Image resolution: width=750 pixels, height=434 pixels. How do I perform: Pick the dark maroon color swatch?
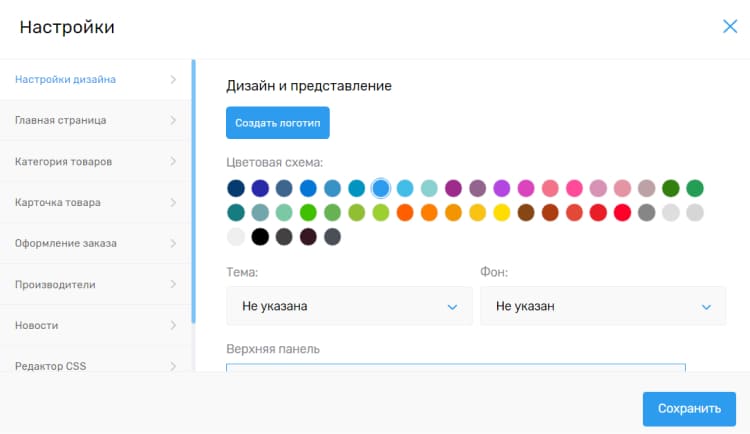[x=308, y=237]
